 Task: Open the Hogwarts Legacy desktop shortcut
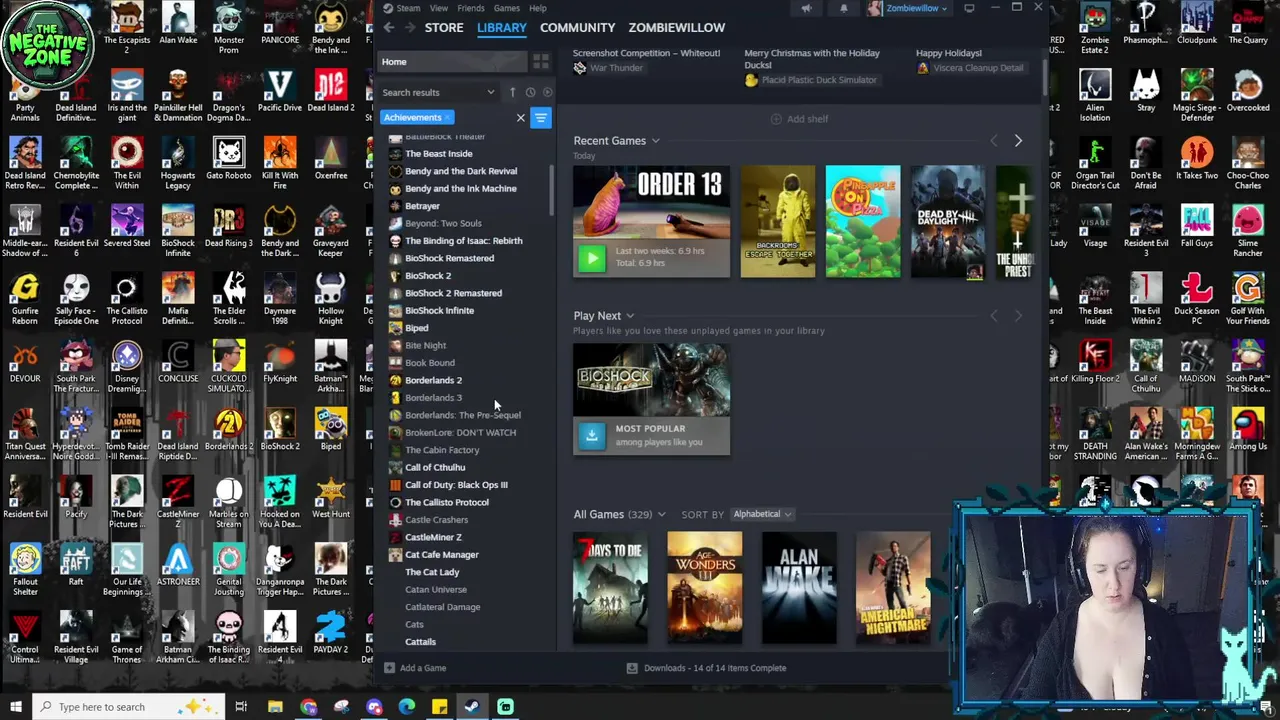(x=178, y=162)
